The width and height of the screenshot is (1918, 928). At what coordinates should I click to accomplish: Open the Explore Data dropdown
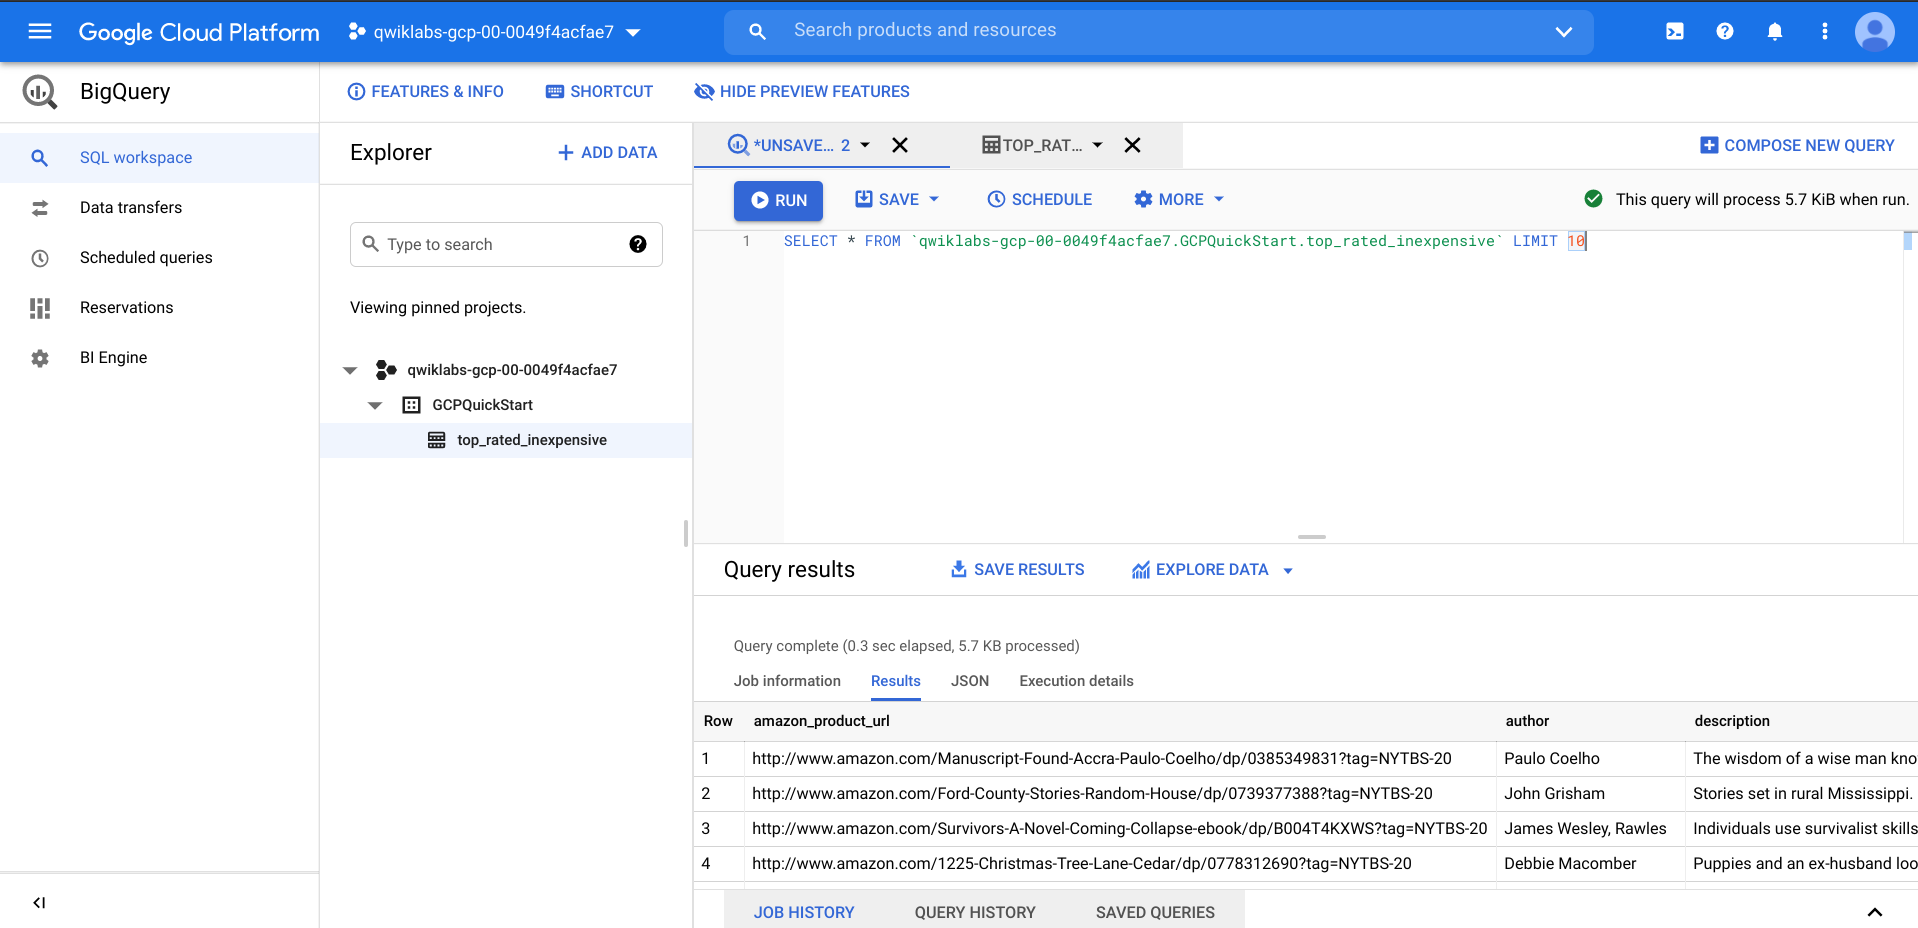point(1212,570)
